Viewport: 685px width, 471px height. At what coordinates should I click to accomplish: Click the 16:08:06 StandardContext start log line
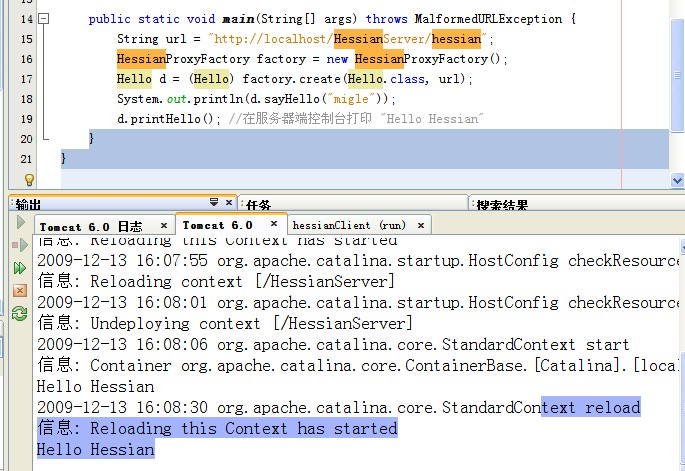point(333,345)
